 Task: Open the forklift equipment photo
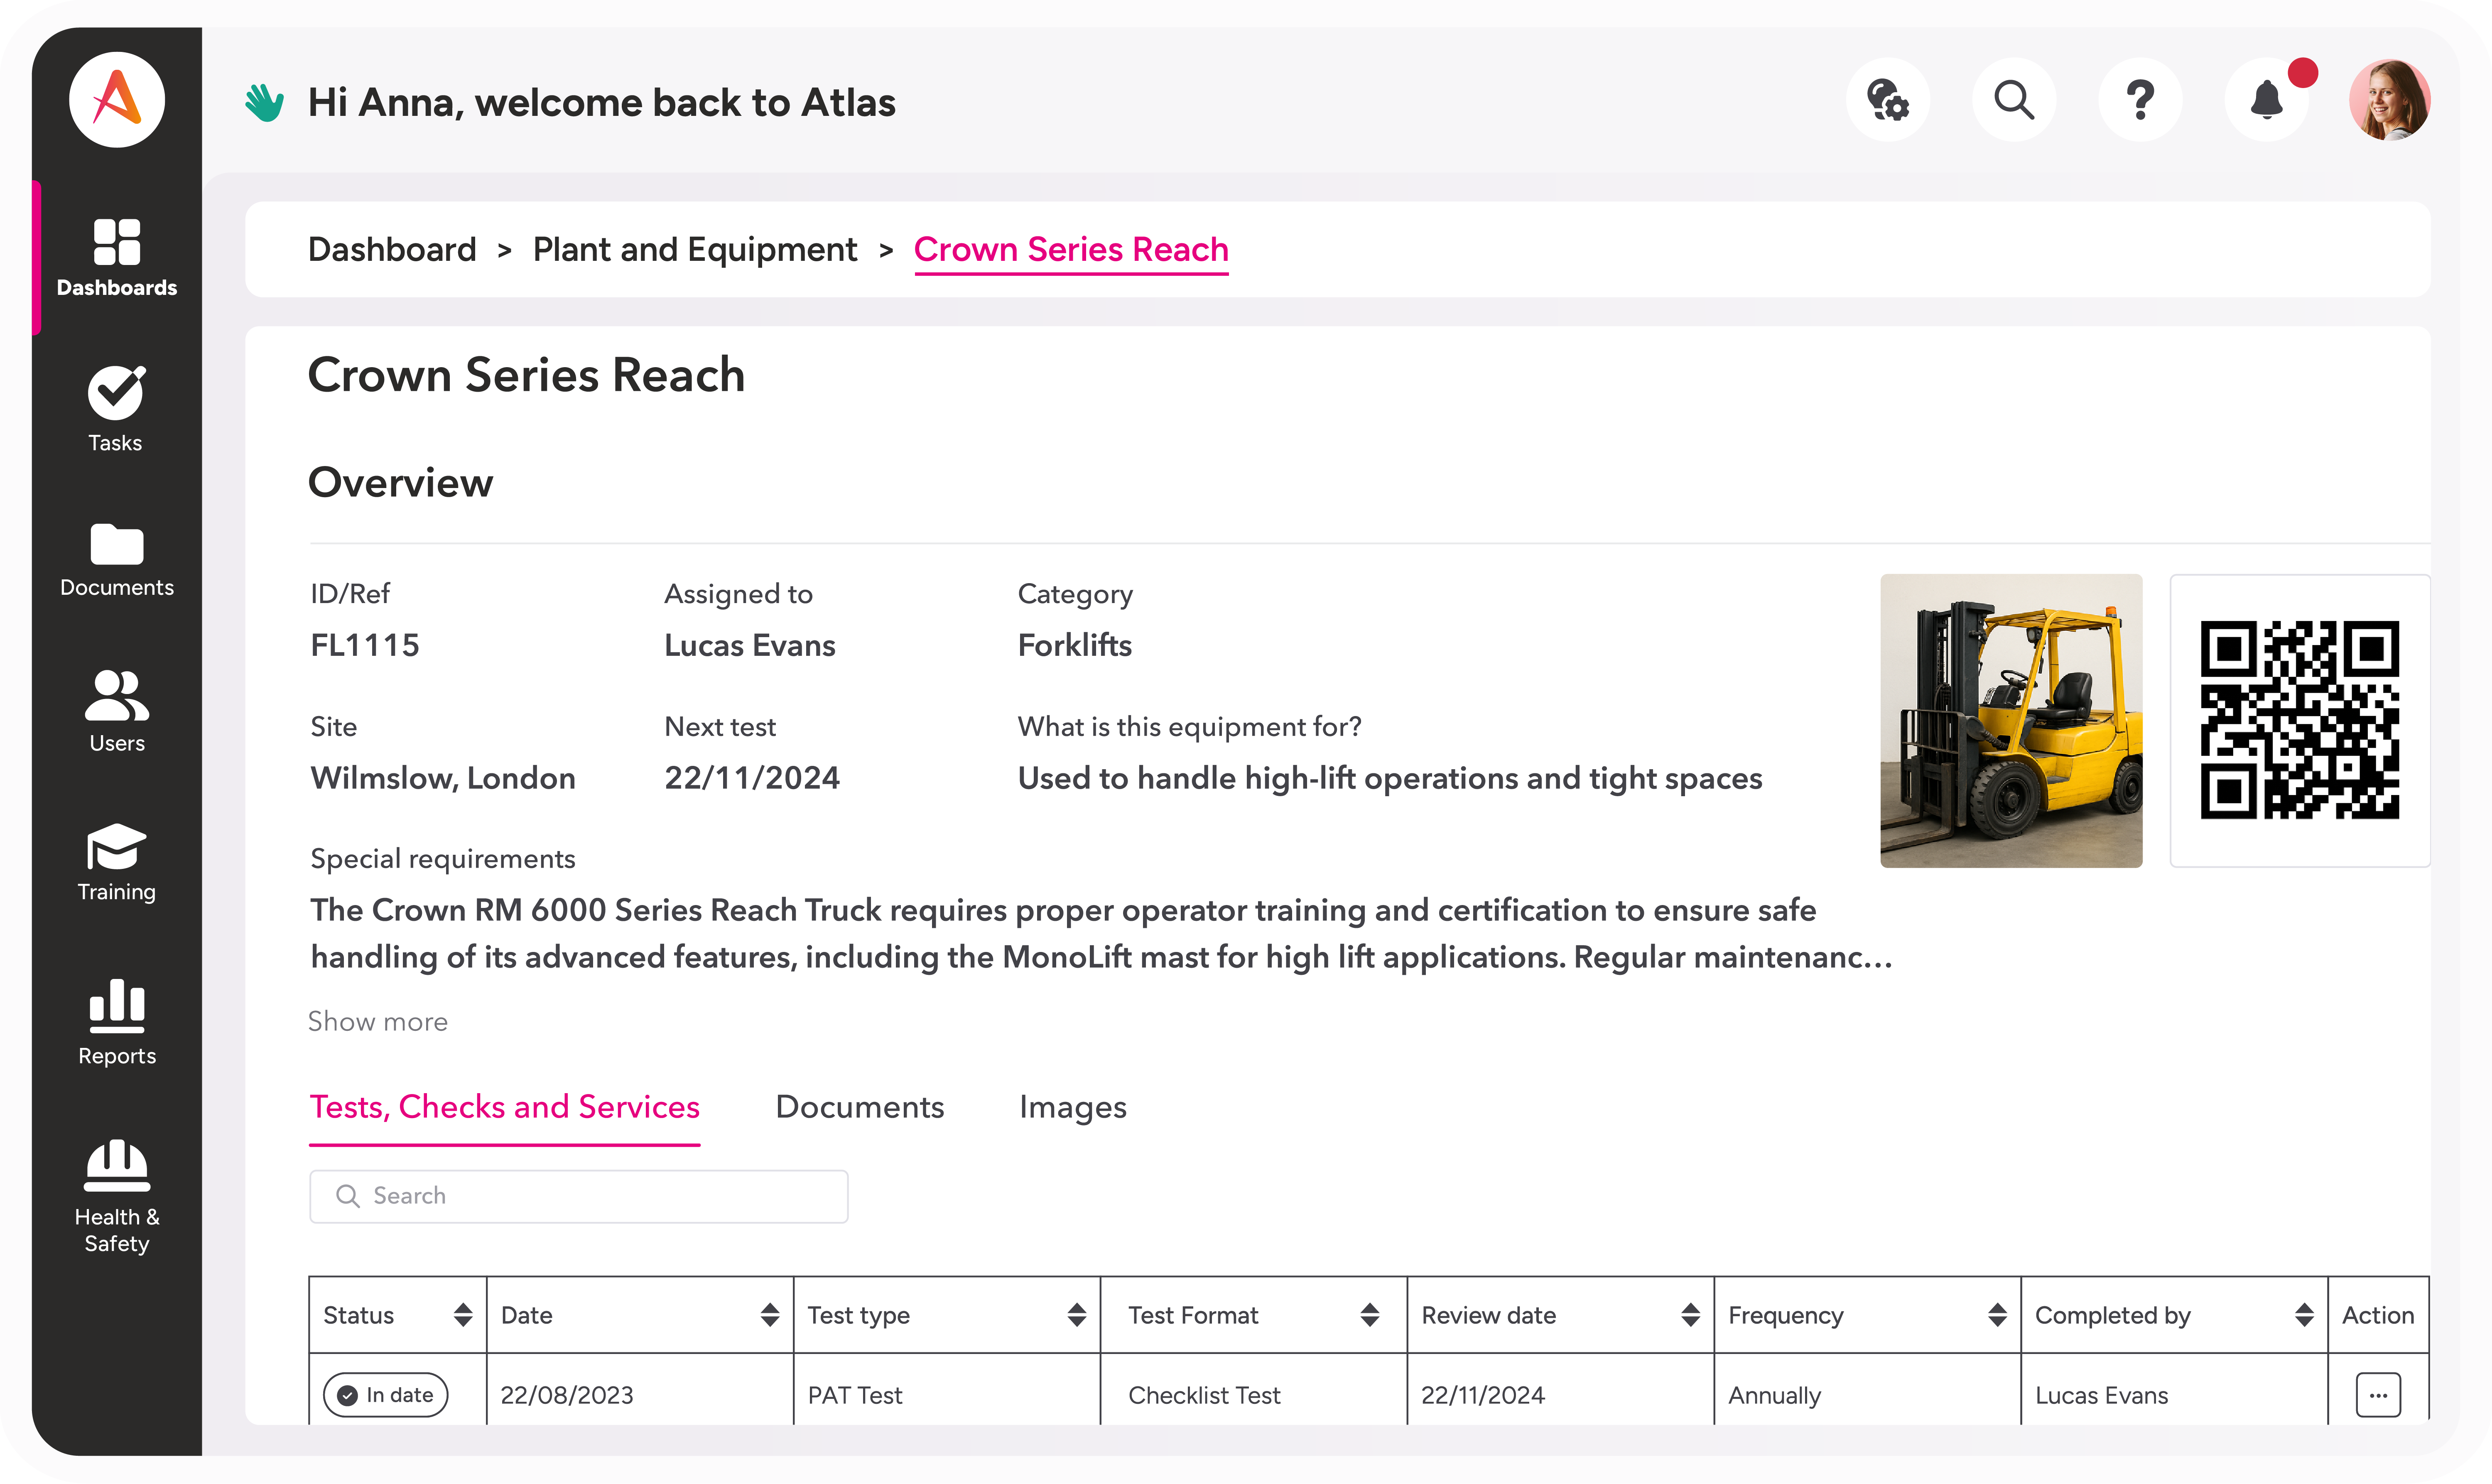pyautogui.click(x=2011, y=720)
